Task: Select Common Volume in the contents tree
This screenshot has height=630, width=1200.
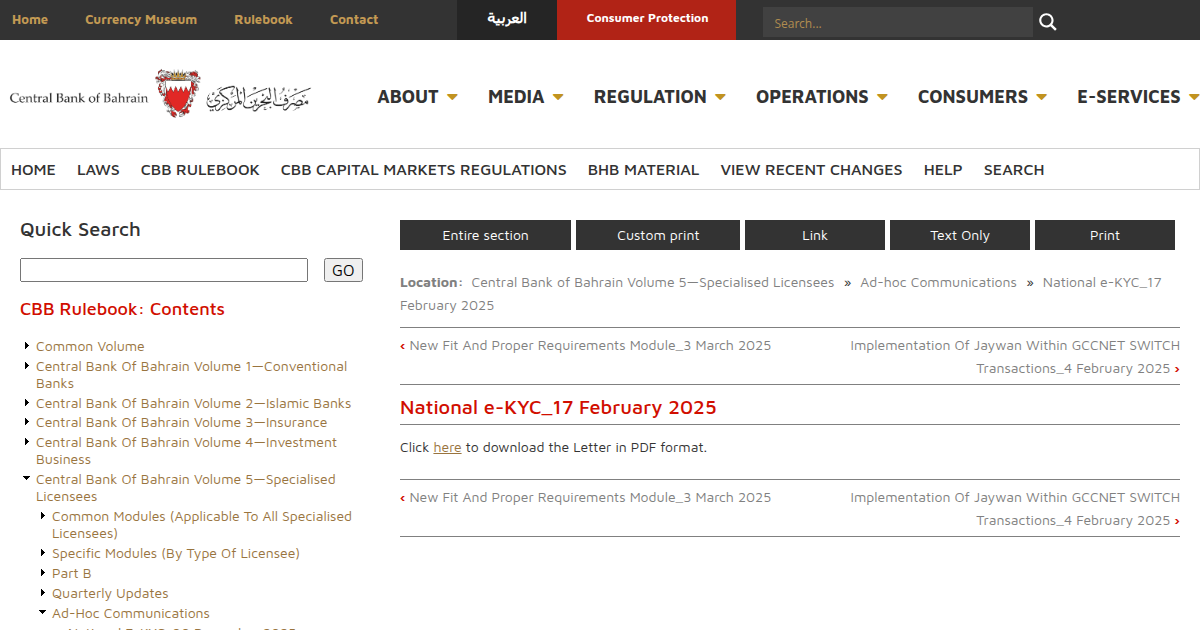Action: point(90,346)
